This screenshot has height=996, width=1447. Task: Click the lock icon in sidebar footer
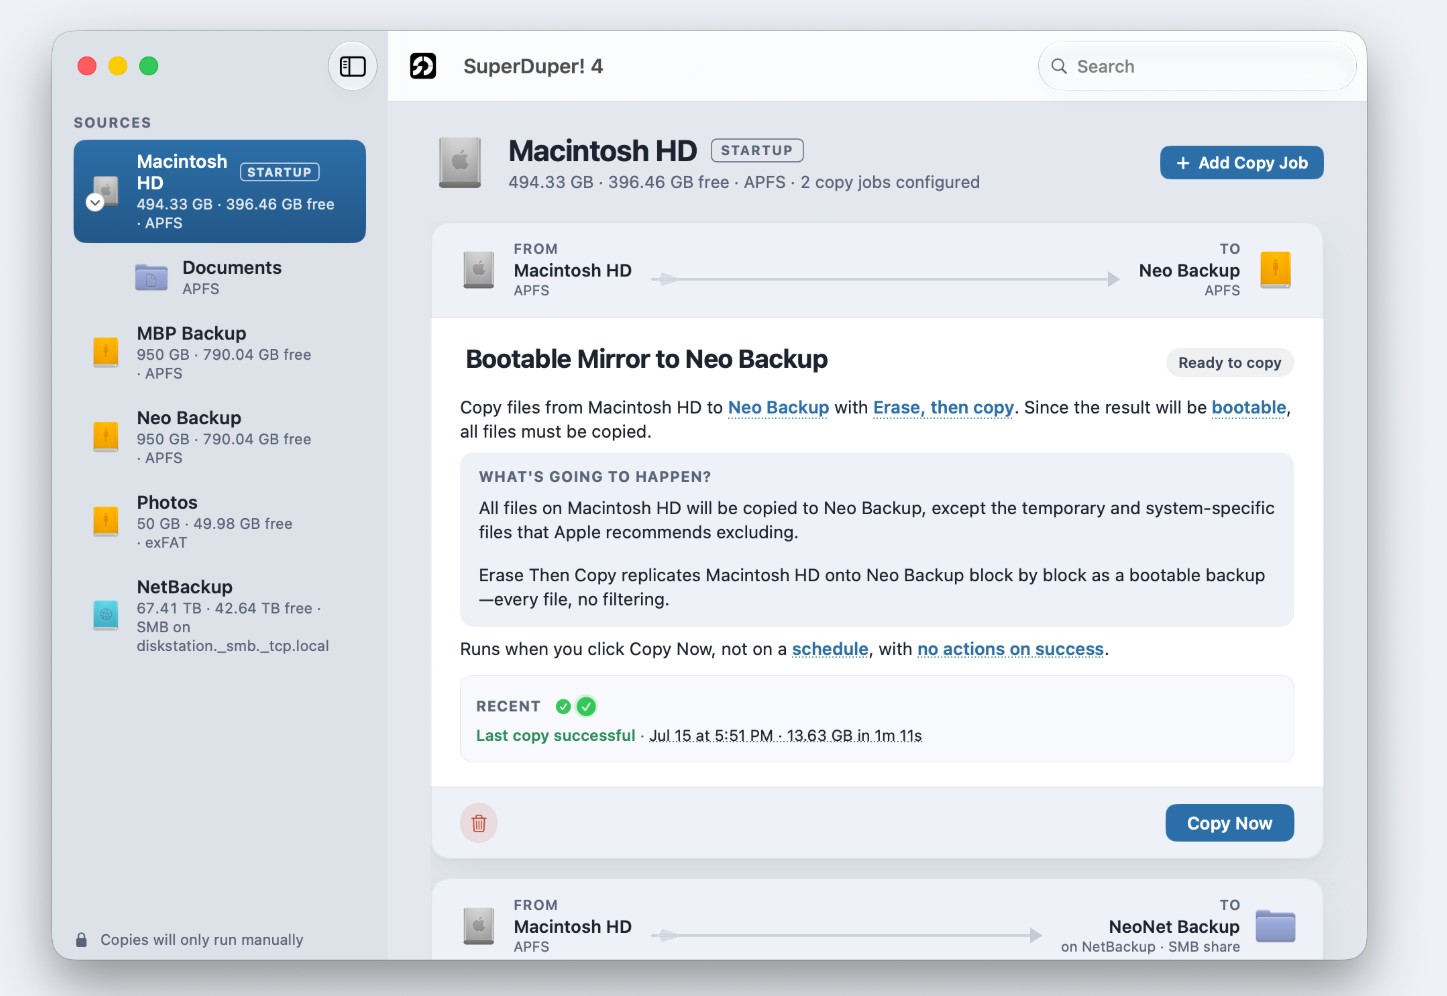(x=81, y=940)
